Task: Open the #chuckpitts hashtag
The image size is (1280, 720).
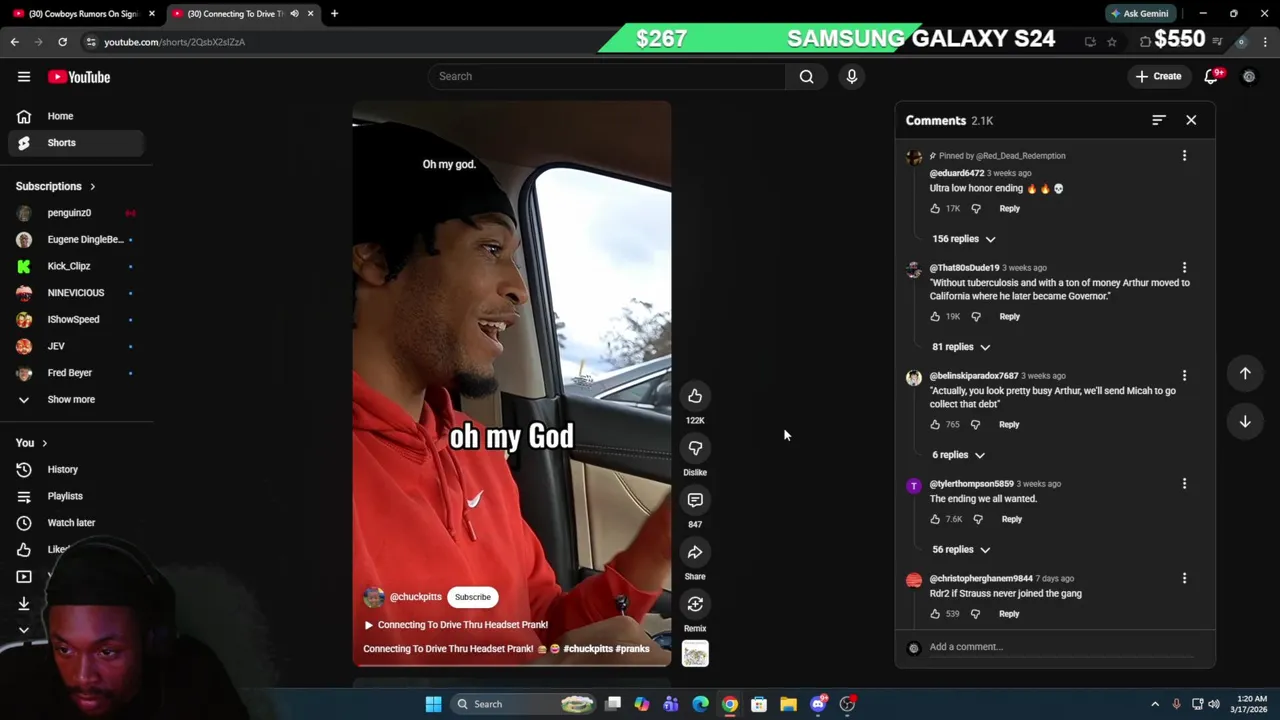Action: click(x=588, y=649)
